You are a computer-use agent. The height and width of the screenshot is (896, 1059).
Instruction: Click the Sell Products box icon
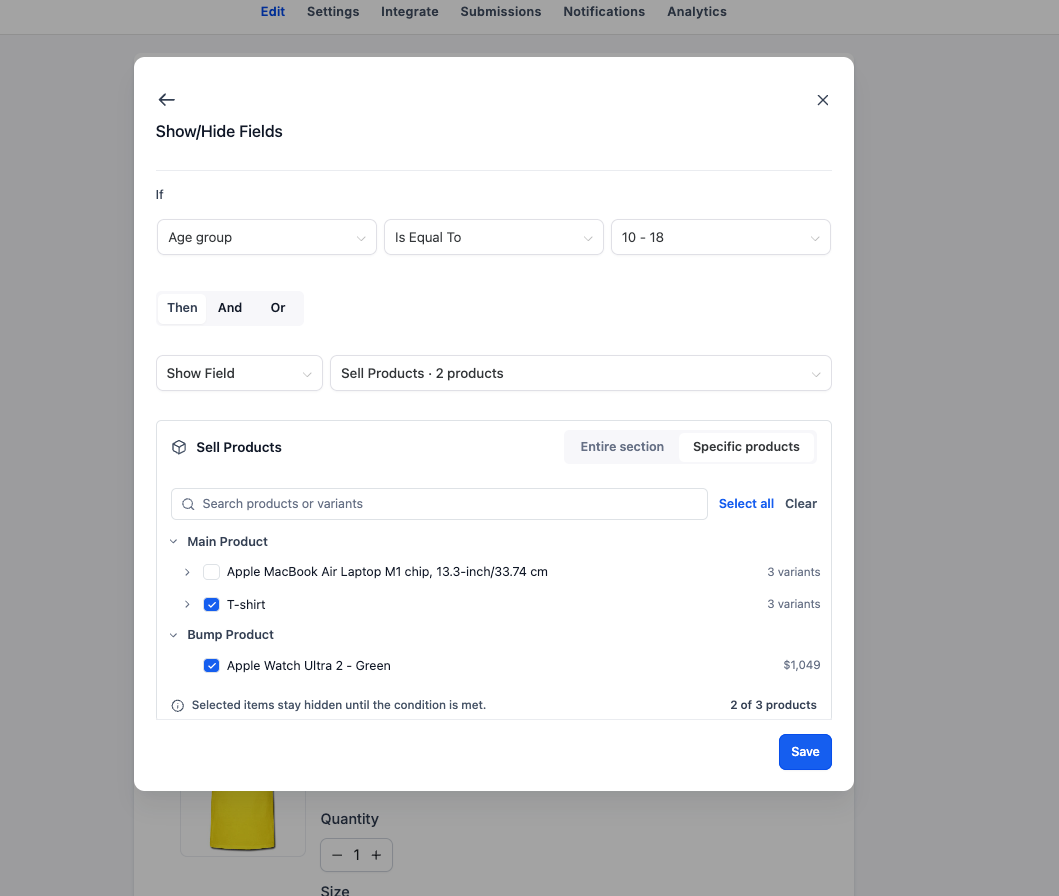coord(179,447)
